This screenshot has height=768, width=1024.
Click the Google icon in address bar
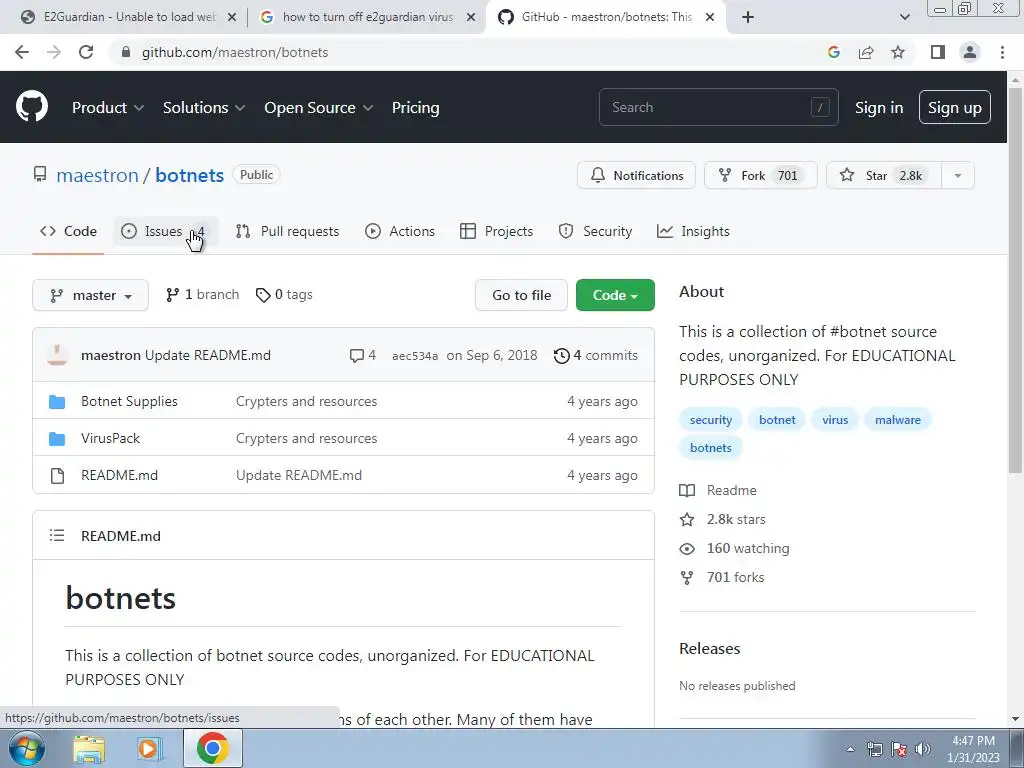click(833, 52)
